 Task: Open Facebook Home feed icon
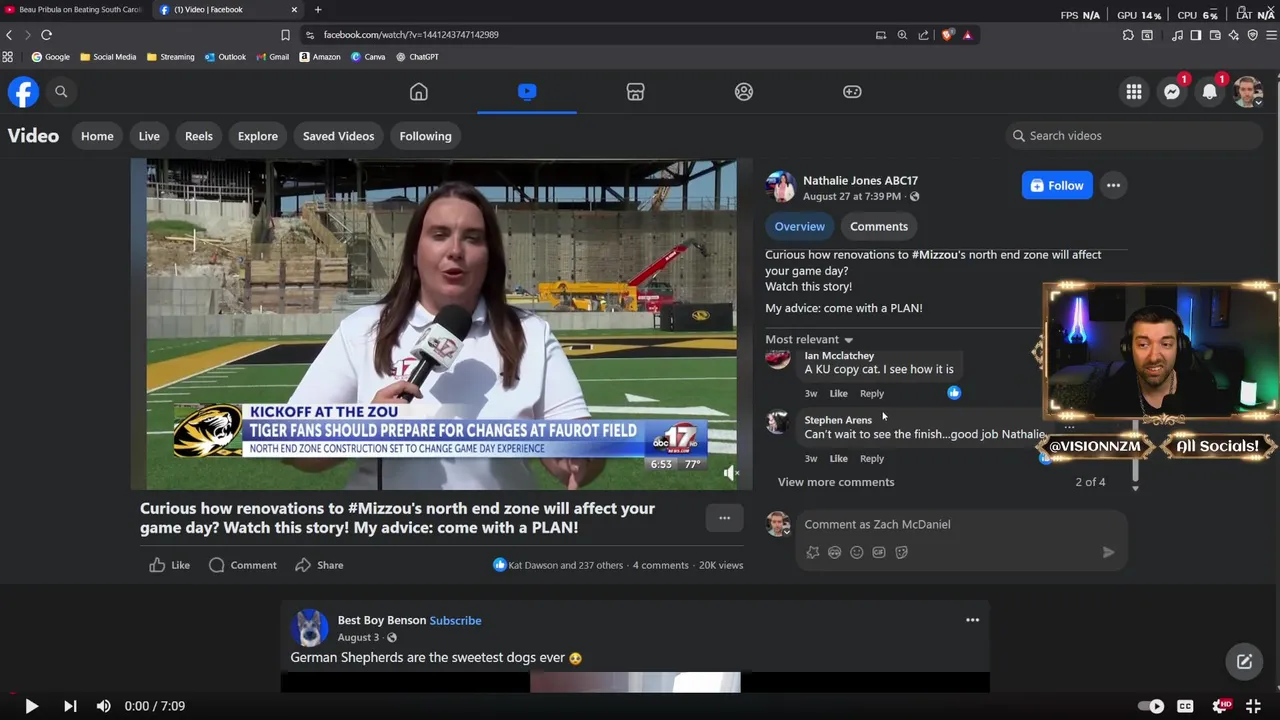[419, 92]
